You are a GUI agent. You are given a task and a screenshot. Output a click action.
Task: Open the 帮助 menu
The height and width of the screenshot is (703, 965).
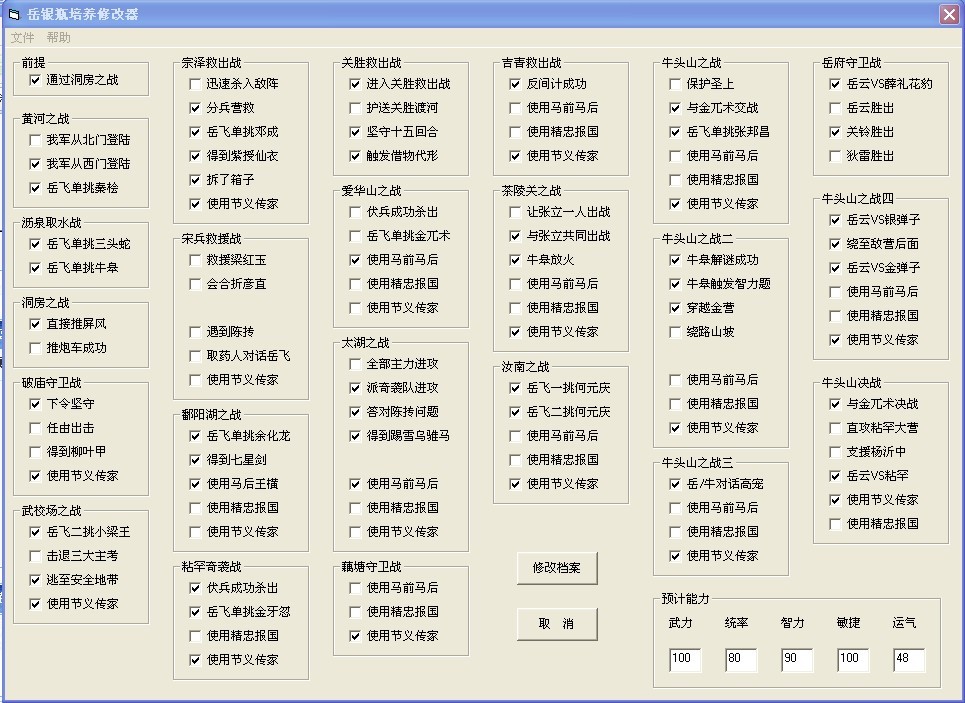pyautogui.click(x=58, y=38)
